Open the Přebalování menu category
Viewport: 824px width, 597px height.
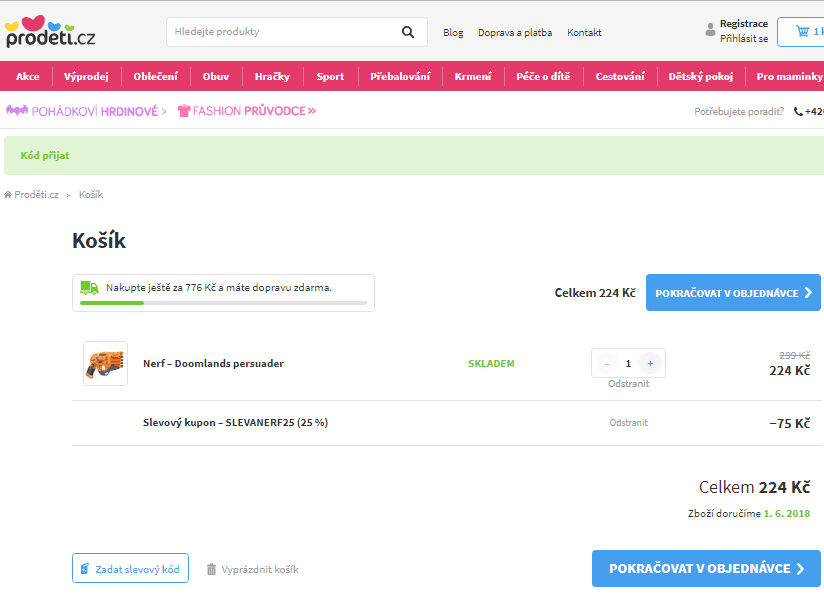(x=400, y=77)
